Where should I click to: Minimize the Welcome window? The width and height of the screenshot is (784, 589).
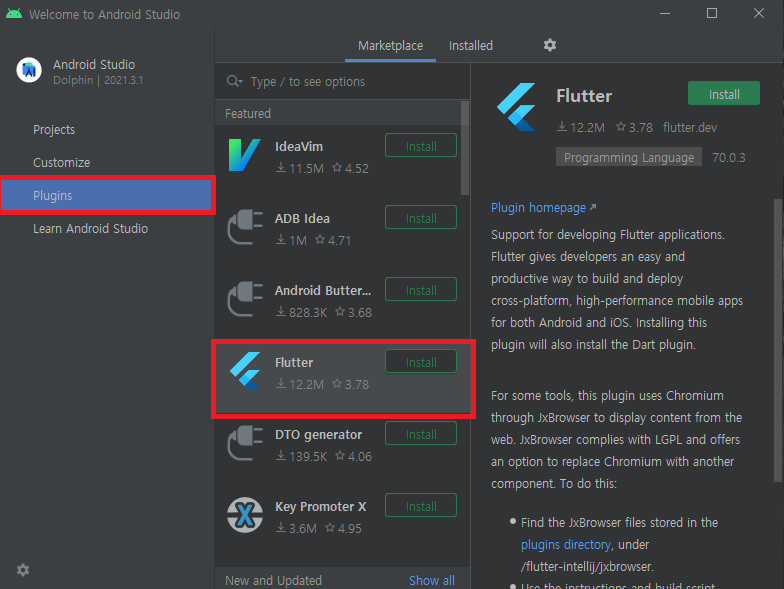[x=665, y=14]
